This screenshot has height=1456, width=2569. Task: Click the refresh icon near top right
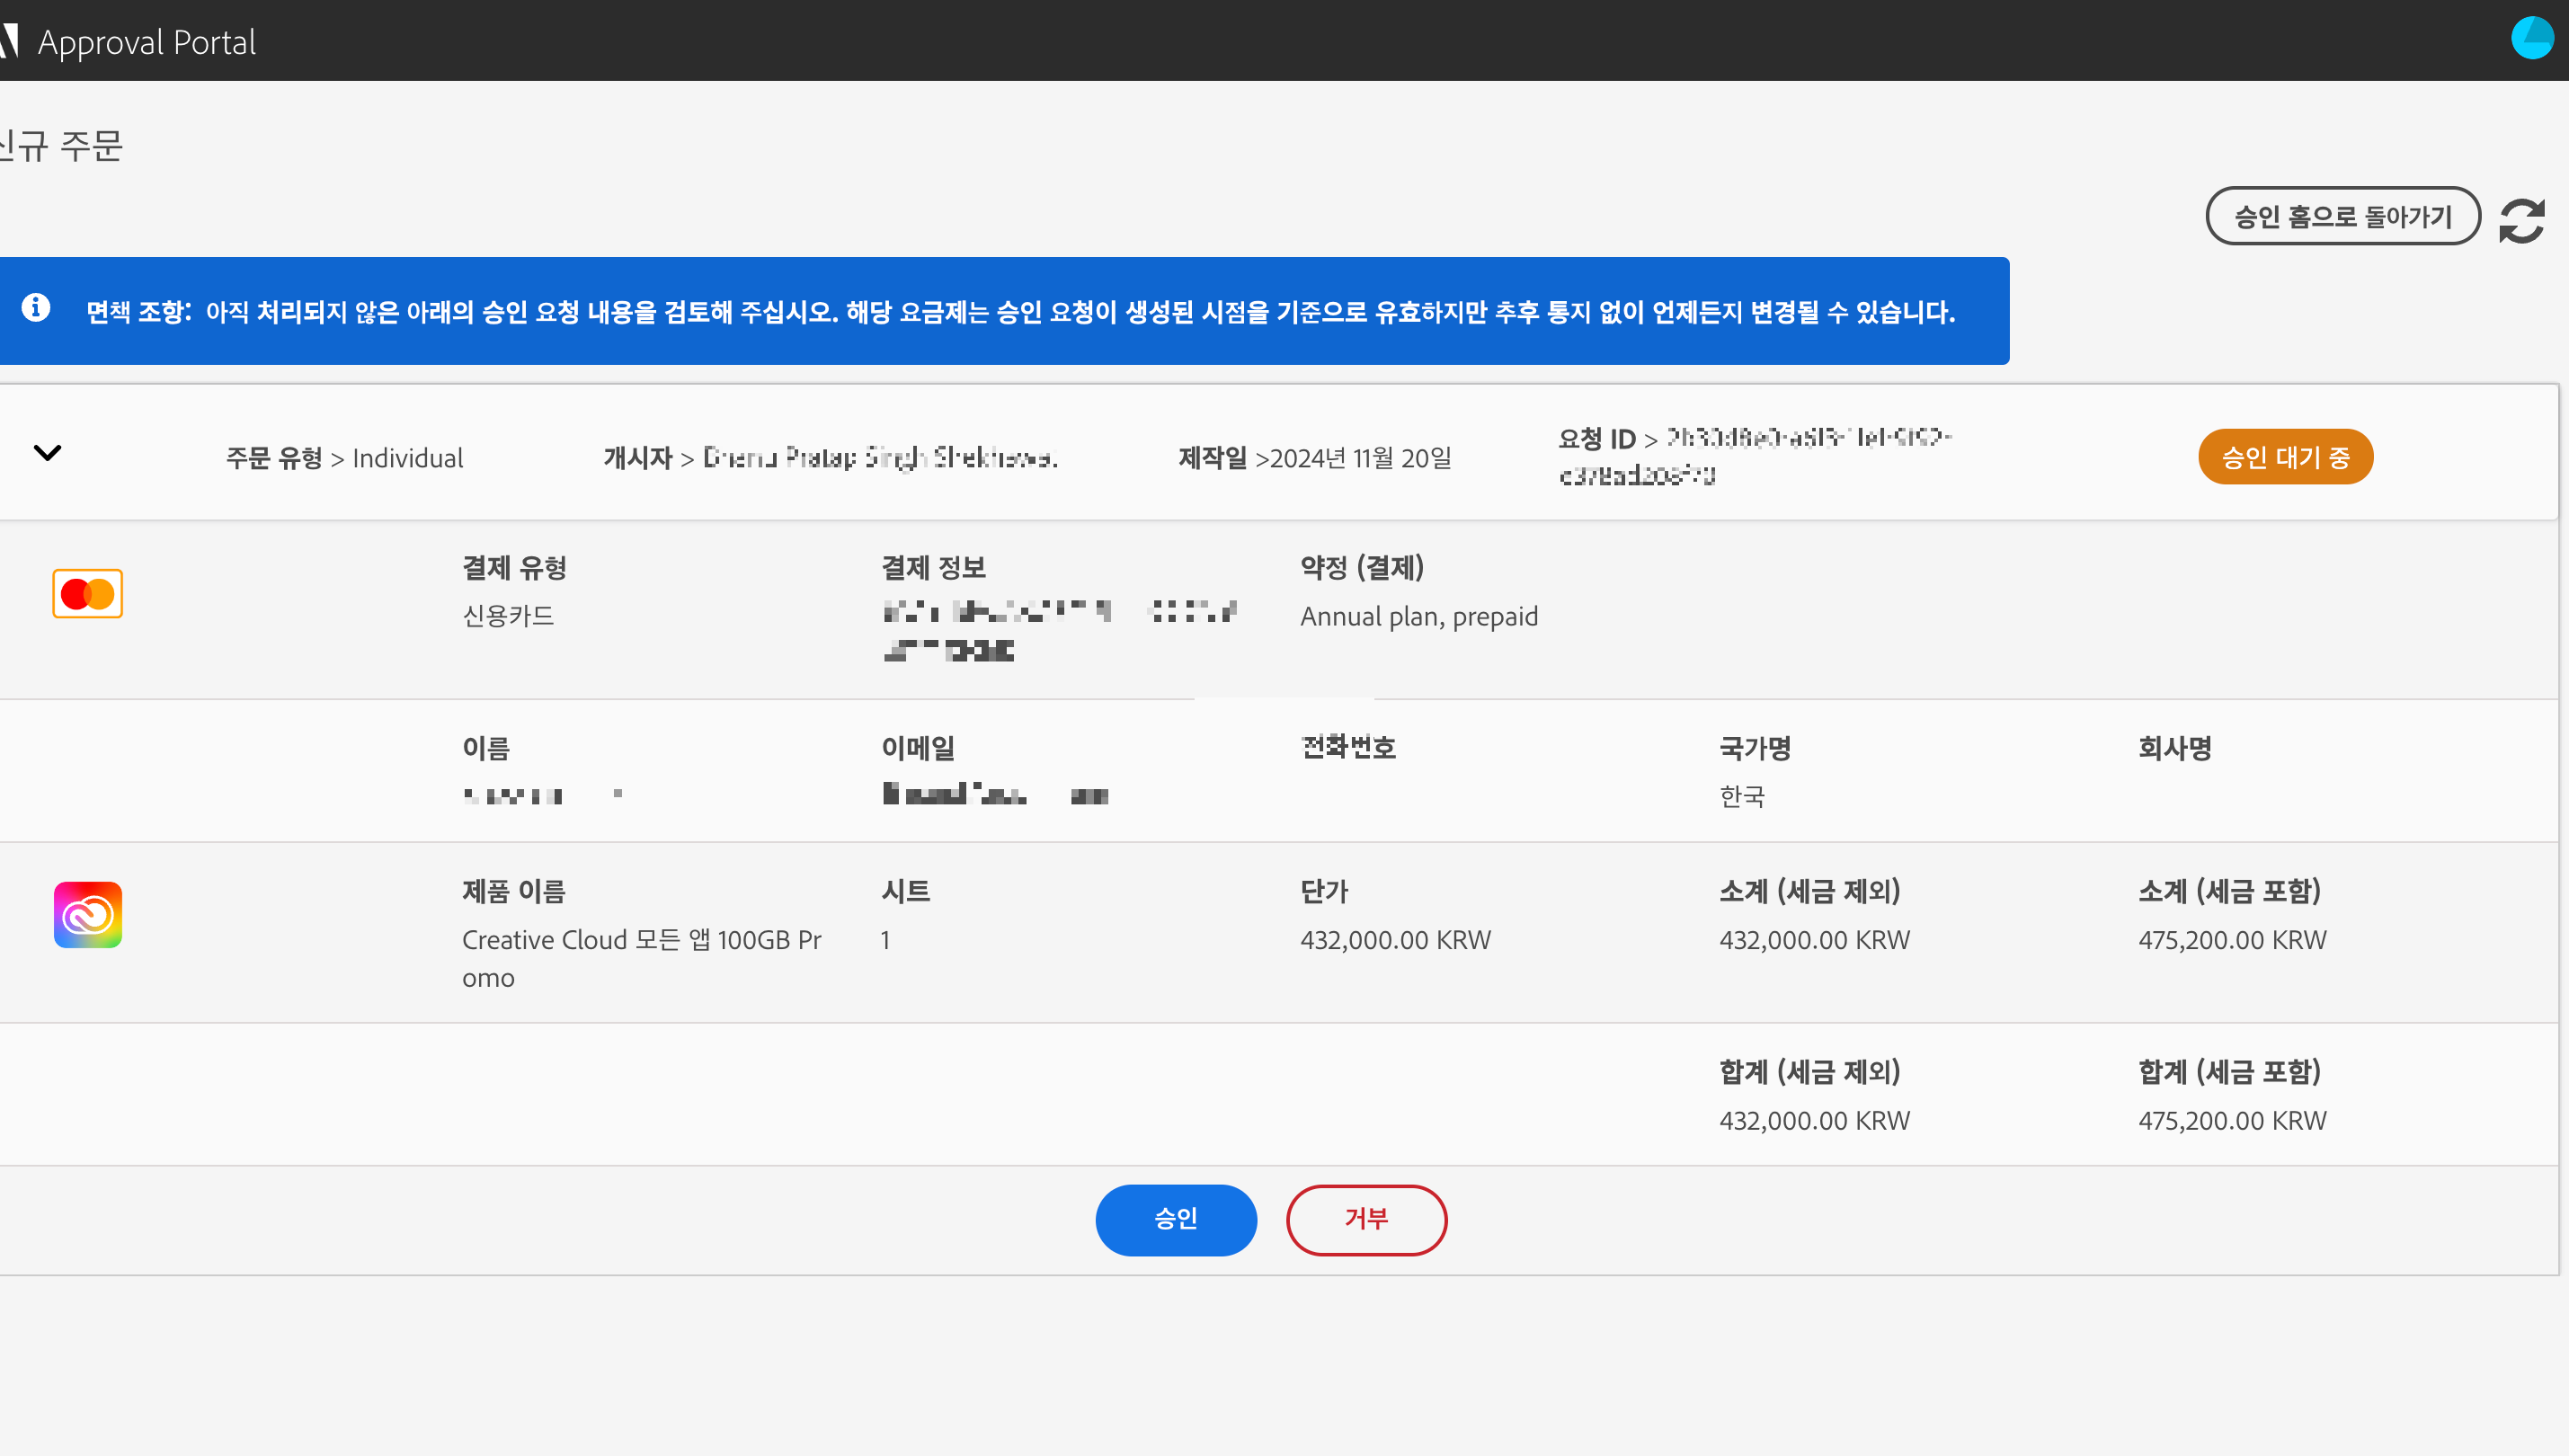(2521, 220)
